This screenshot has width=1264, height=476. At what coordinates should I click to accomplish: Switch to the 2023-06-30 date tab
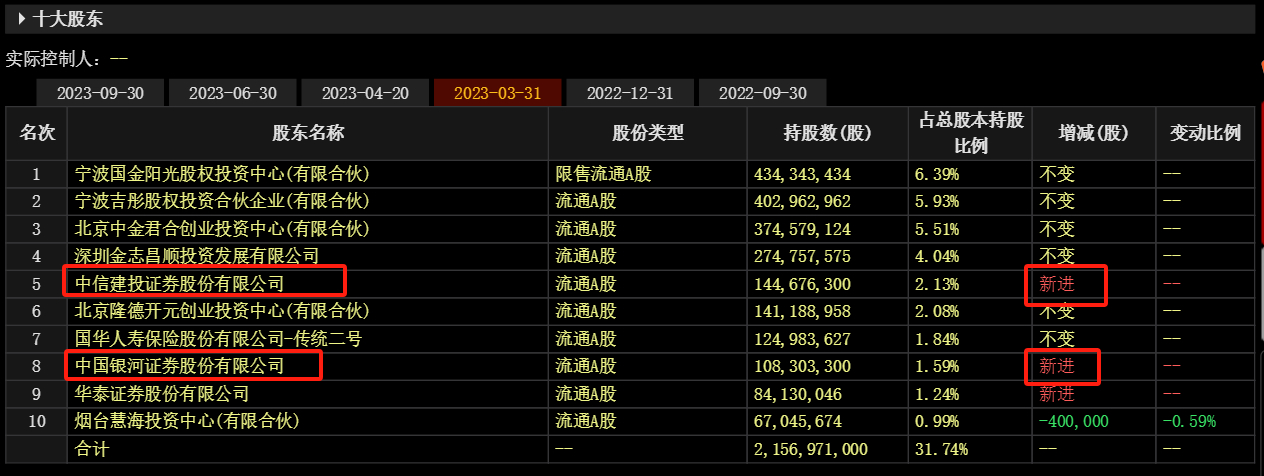click(x=233, y=93)
